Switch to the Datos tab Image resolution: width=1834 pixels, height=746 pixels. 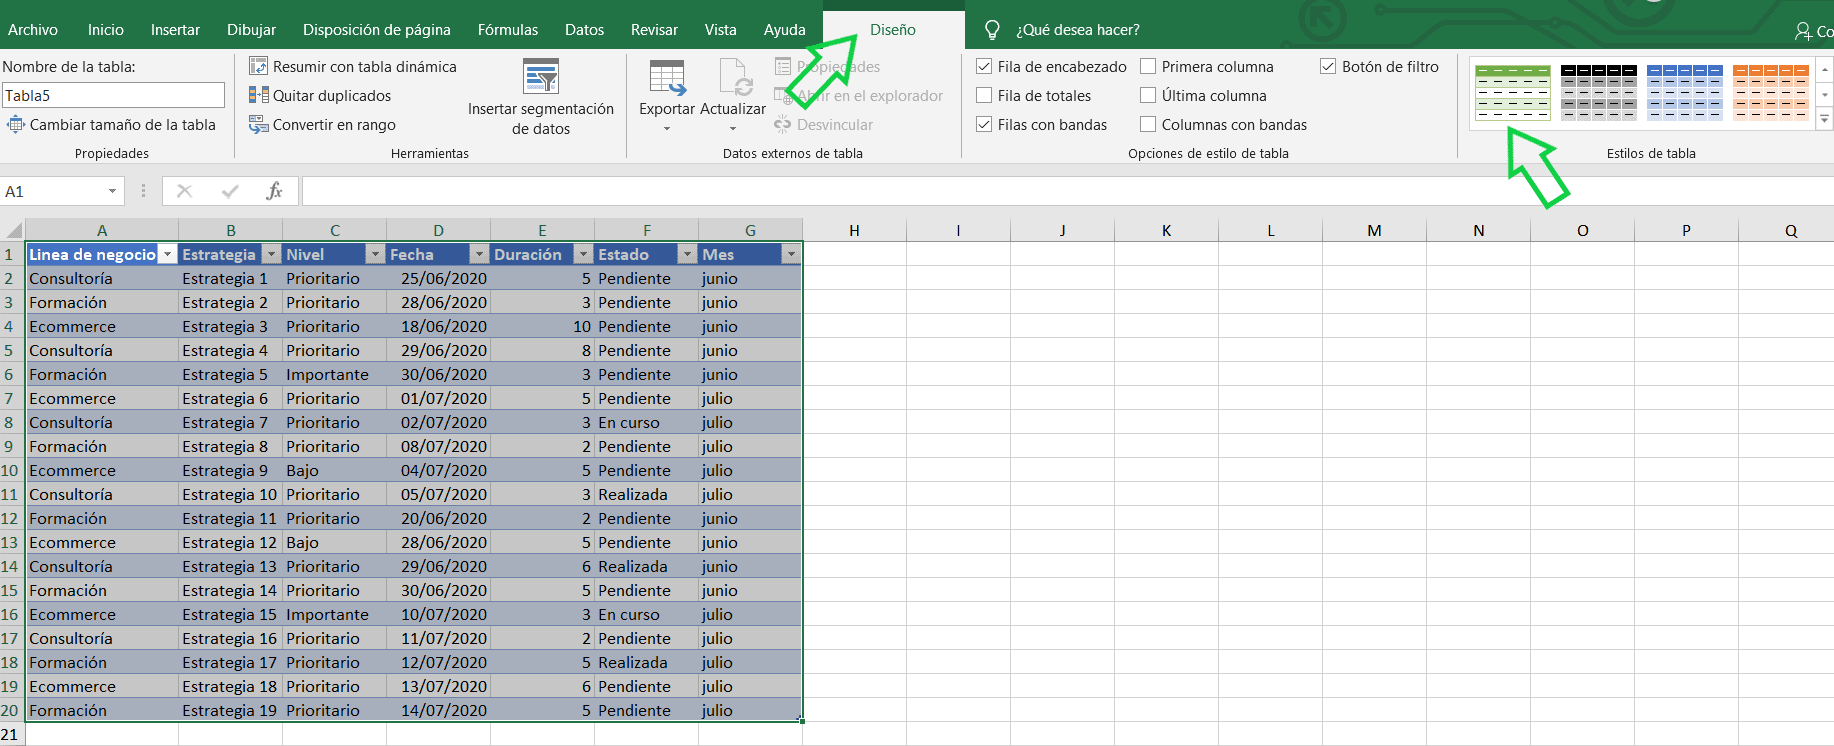point(584,30)
